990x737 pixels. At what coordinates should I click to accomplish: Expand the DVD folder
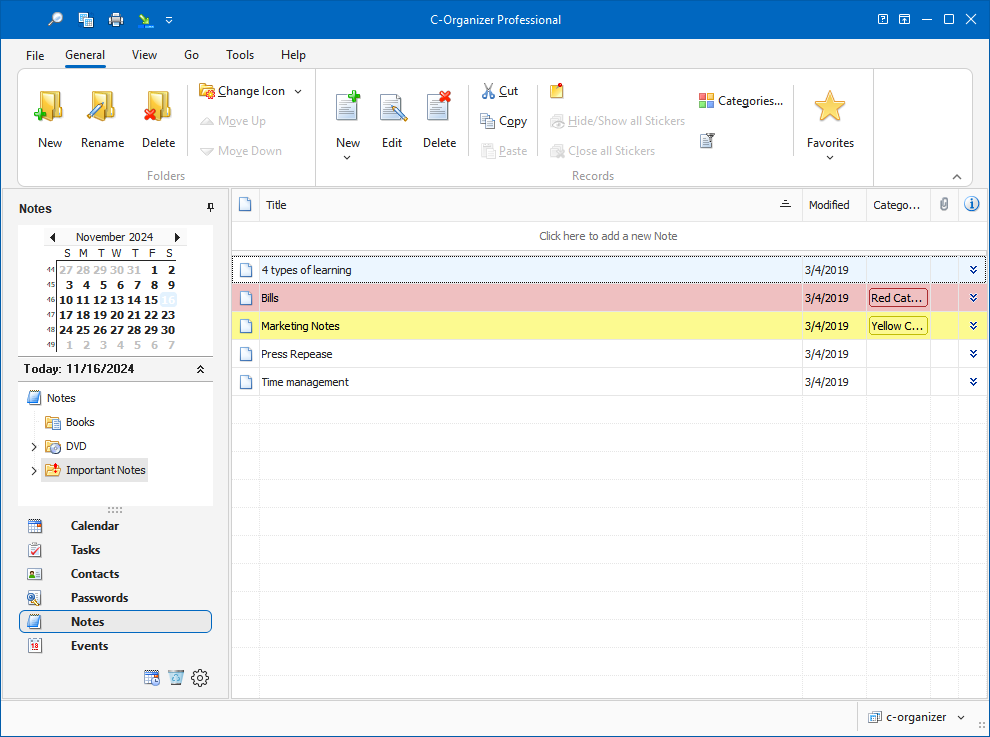pos(34,446)
